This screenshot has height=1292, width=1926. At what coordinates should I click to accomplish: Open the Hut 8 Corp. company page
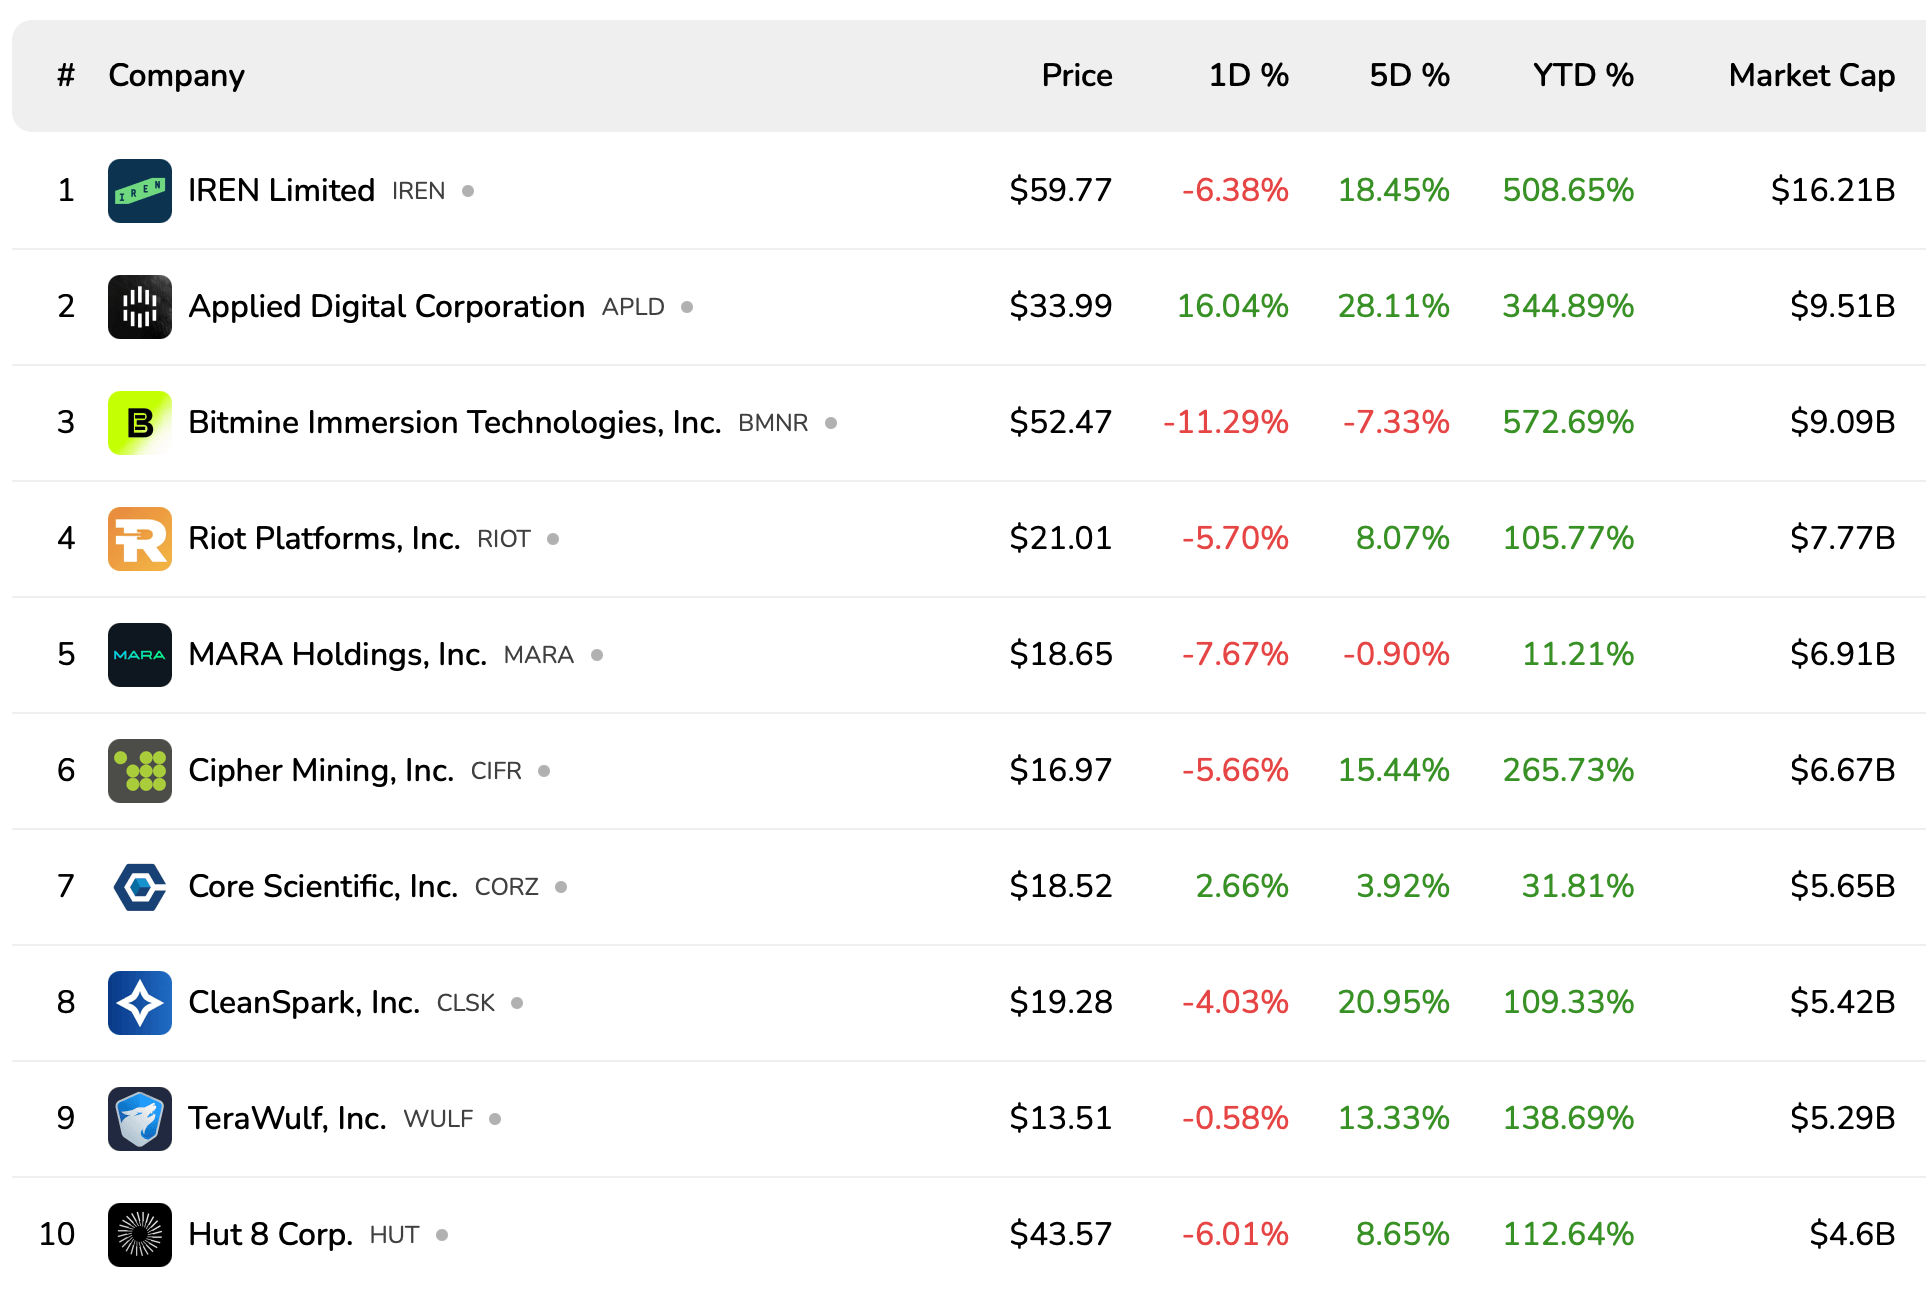point(270,1235)
